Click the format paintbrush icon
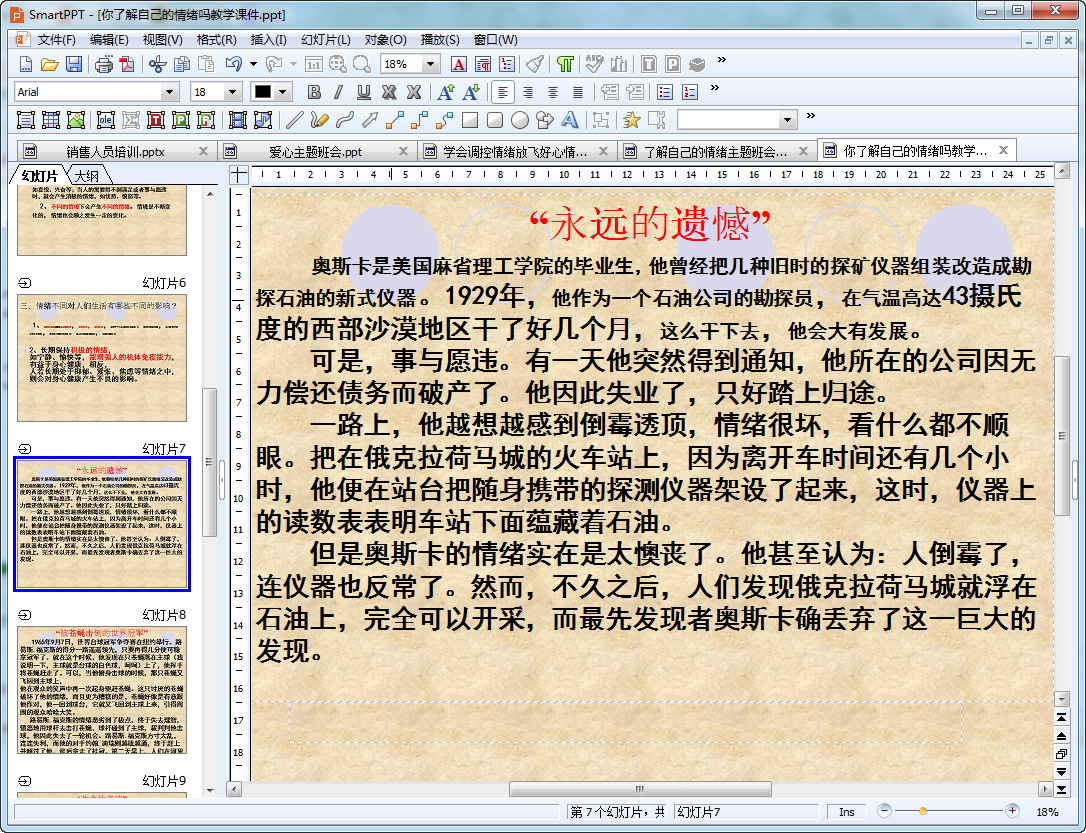Viewport: 1086px width, 833px height. [x=535, y=64]
